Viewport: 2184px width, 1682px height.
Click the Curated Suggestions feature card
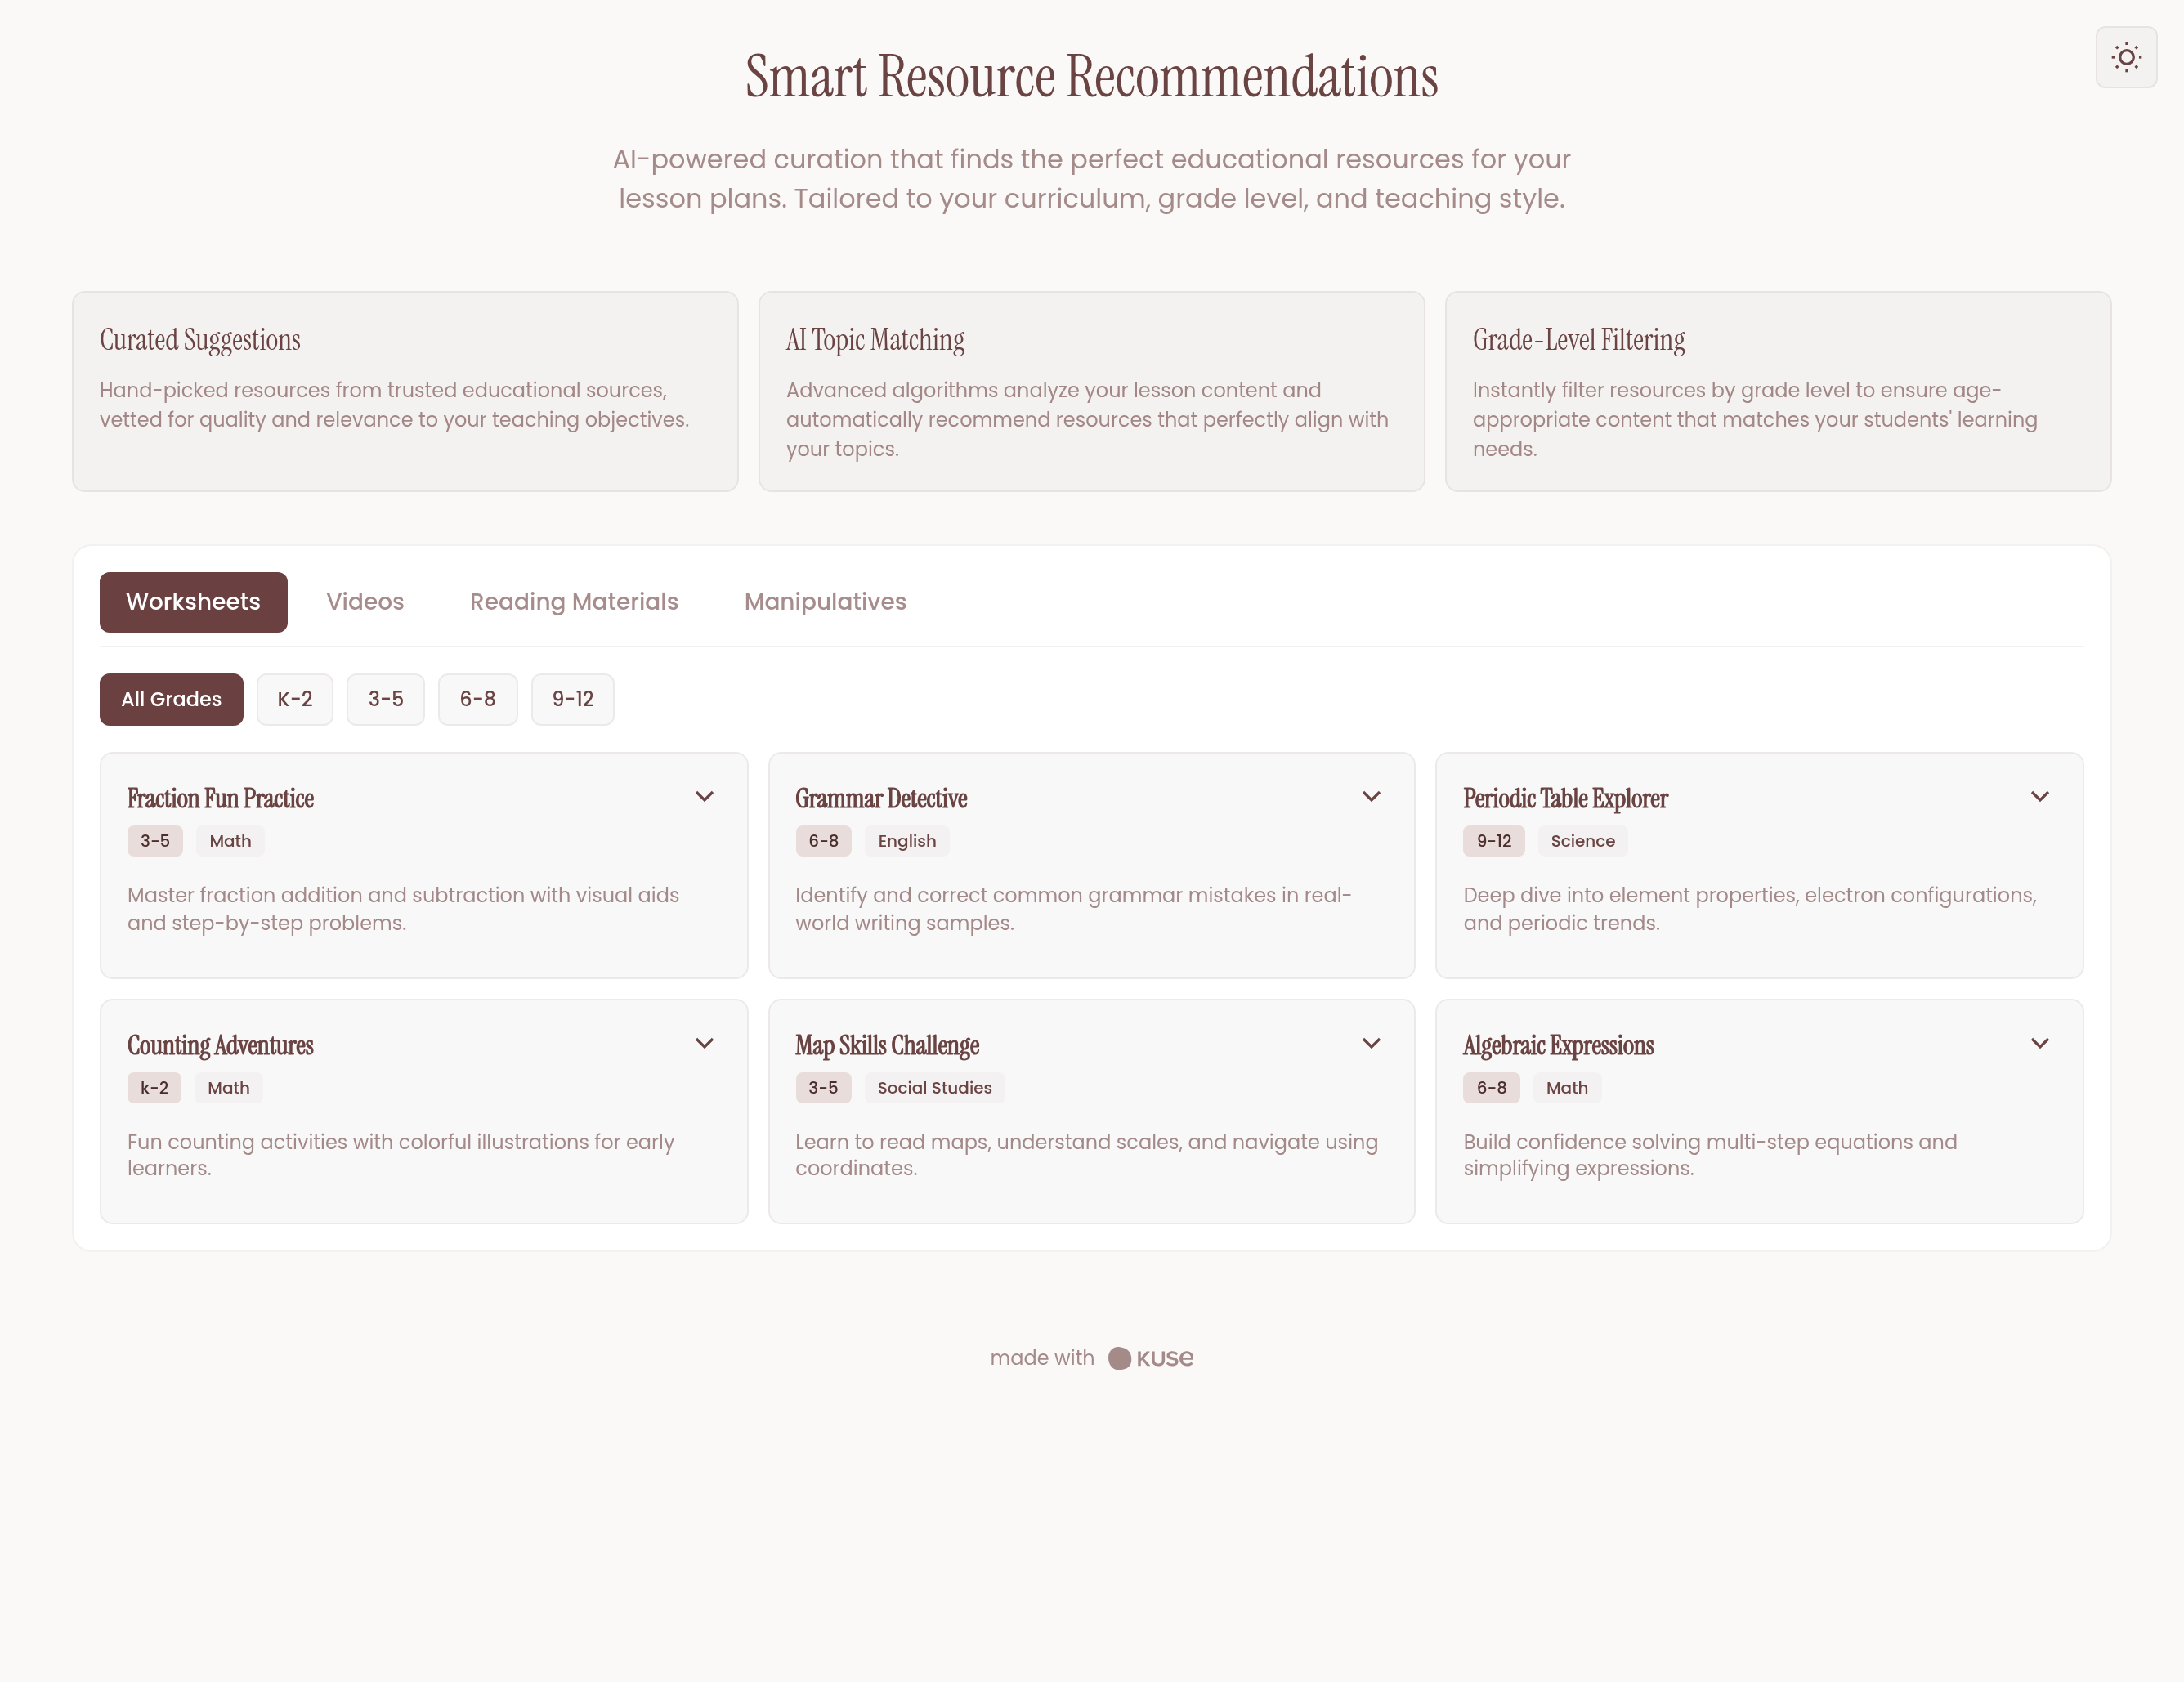pyautogui.click(x=405, y=391)
